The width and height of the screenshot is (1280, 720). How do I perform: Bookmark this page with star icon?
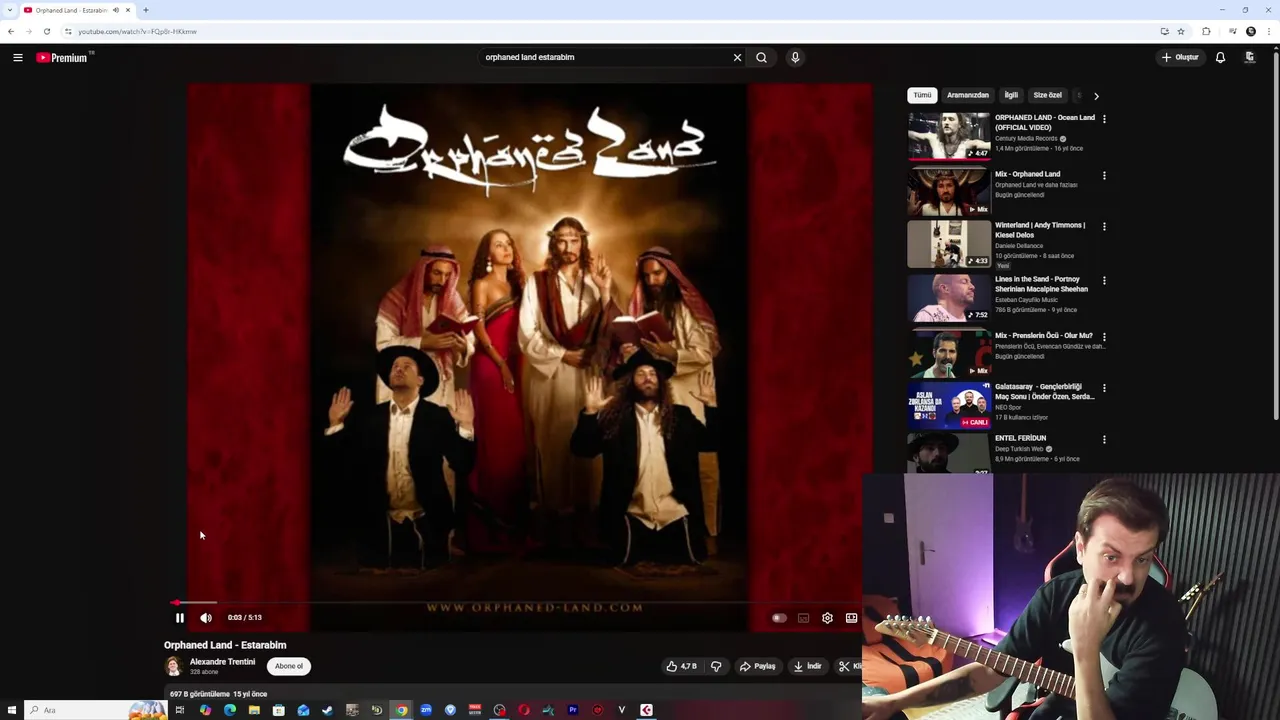pos(1181,31)
